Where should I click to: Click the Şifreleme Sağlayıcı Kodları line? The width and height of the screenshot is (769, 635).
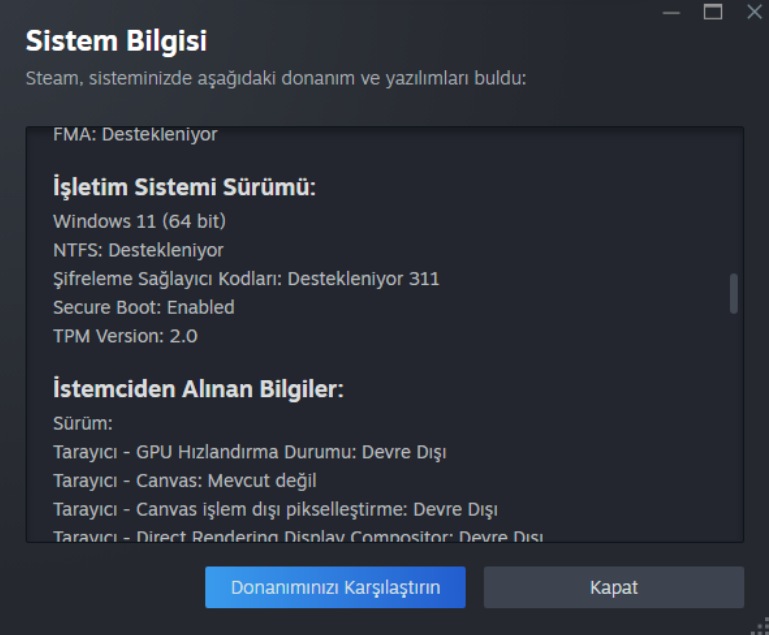(246, 279)
